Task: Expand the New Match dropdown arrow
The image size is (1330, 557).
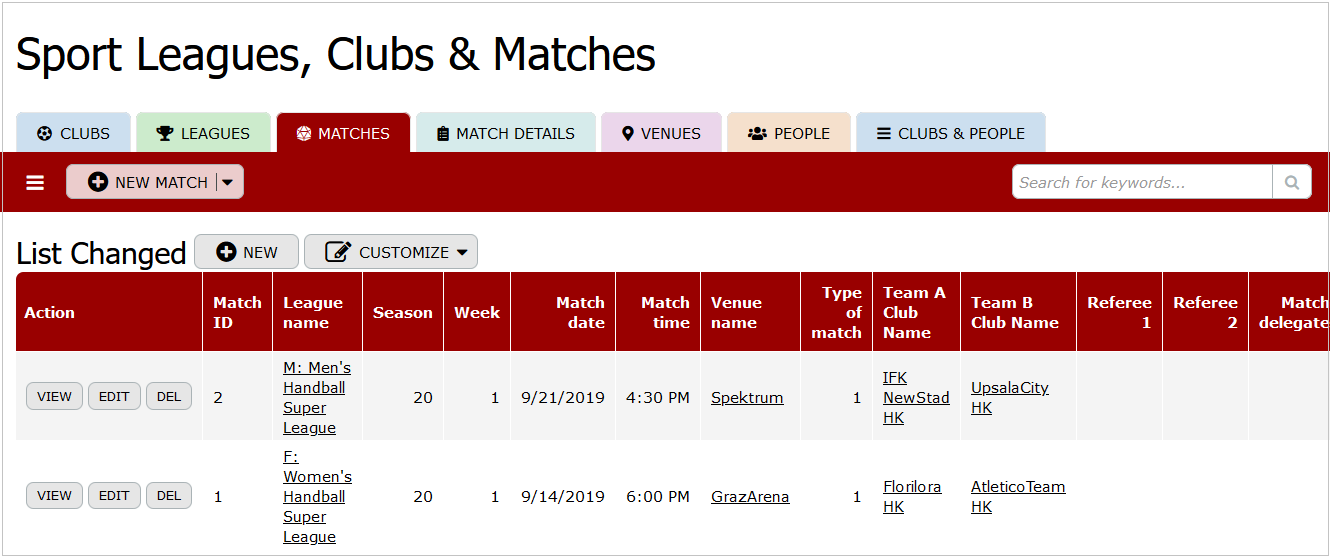Action: coord(228,182)
